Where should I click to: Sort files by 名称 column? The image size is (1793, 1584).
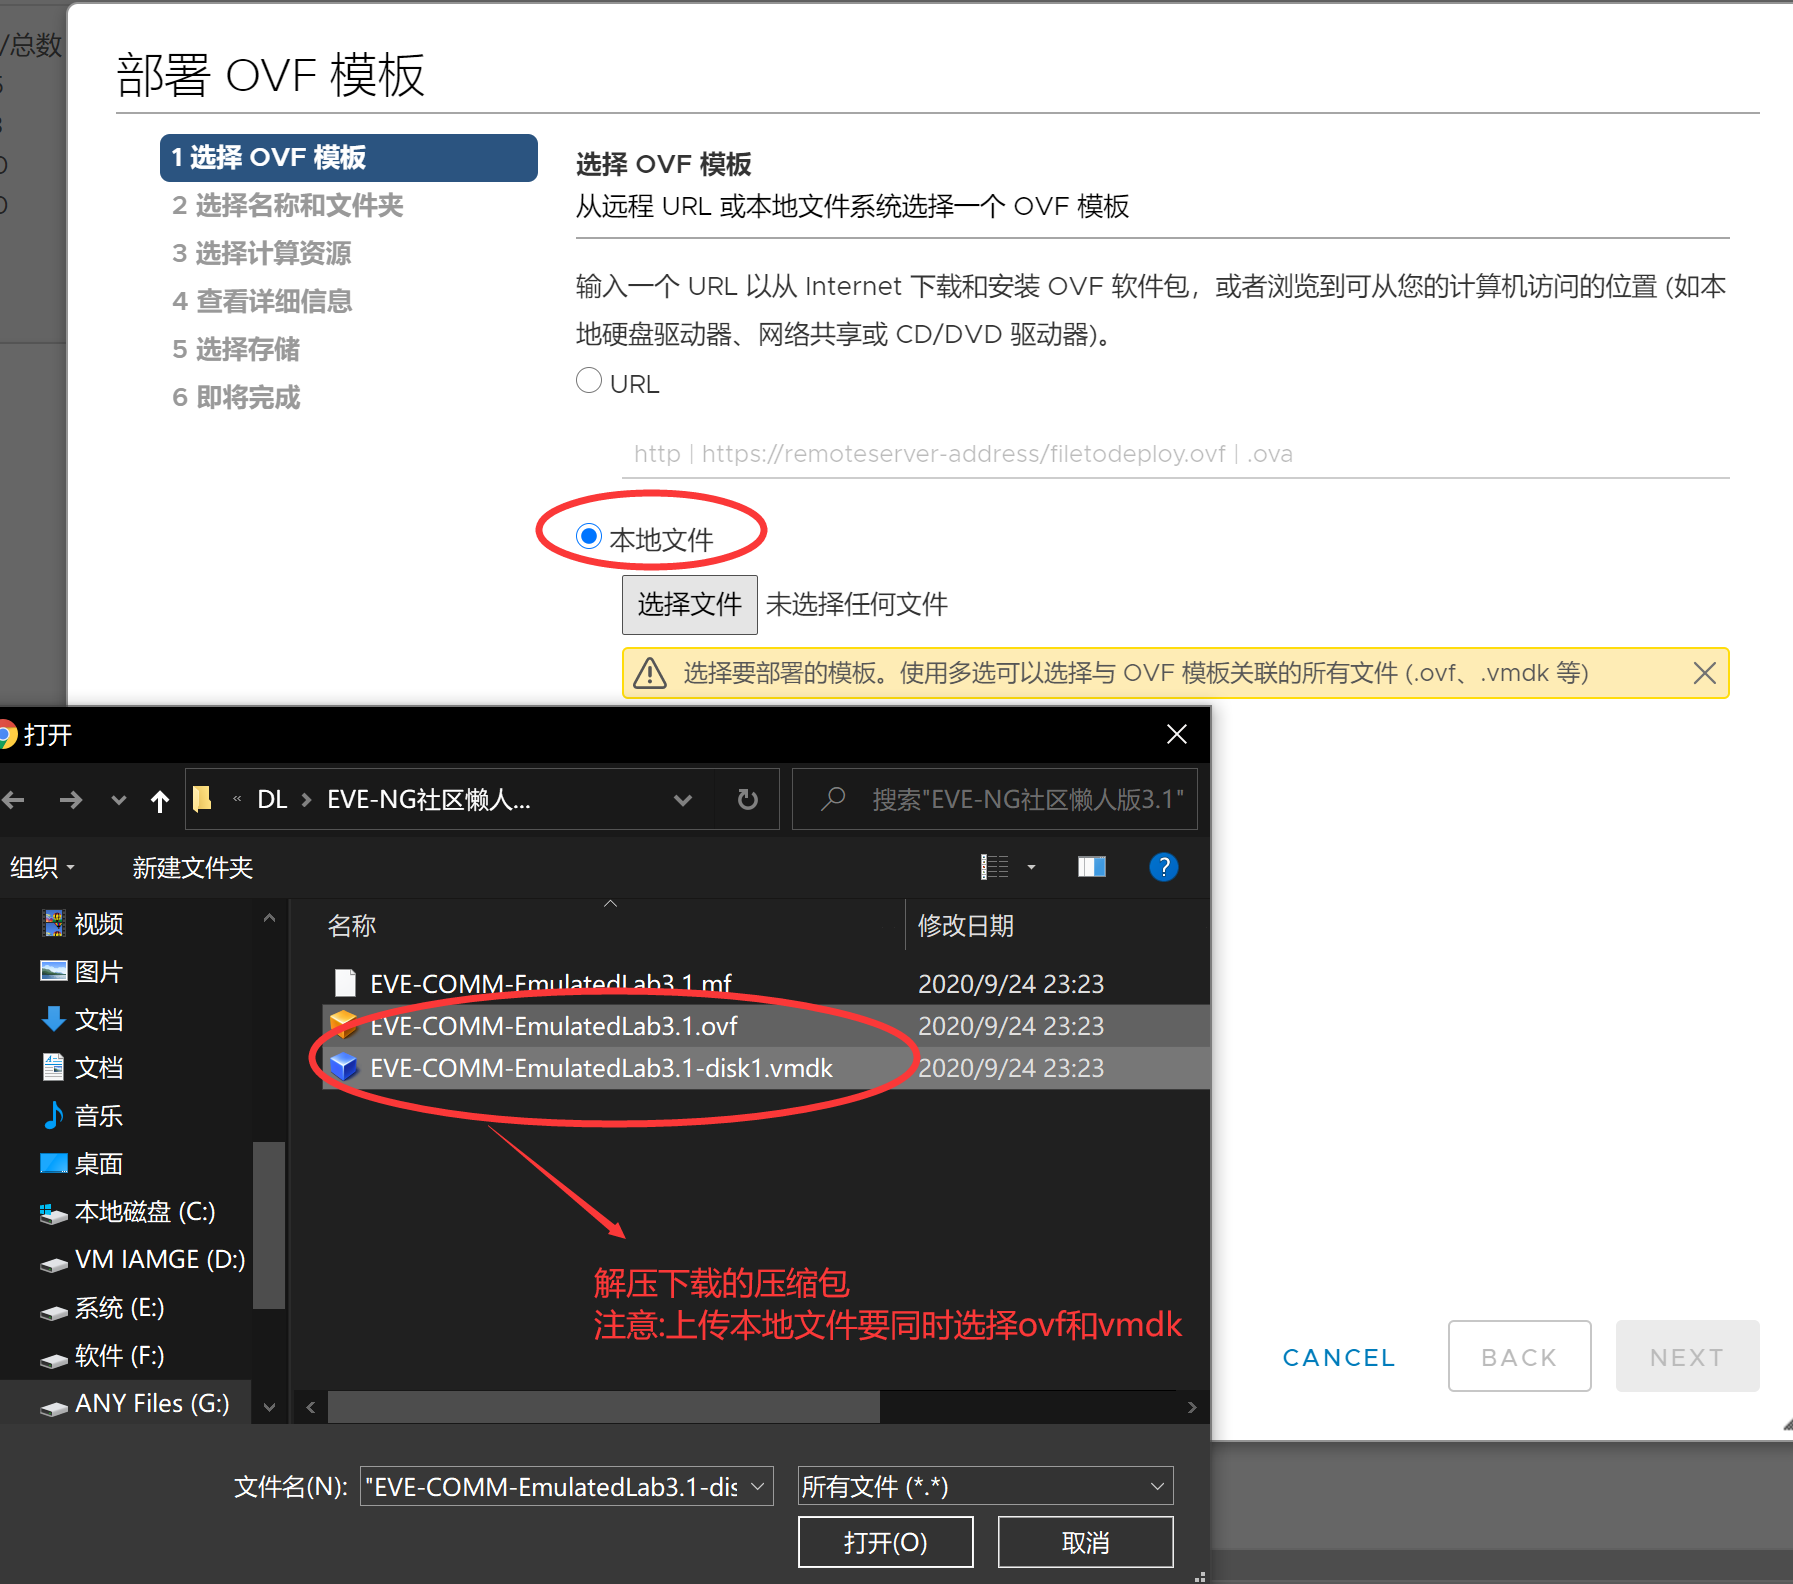point(352,925)
